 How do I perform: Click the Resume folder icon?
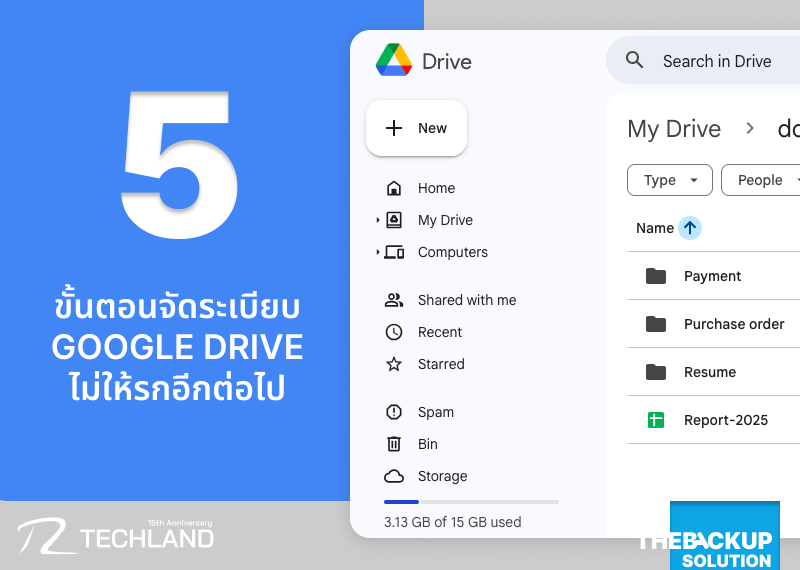point(656,372)
